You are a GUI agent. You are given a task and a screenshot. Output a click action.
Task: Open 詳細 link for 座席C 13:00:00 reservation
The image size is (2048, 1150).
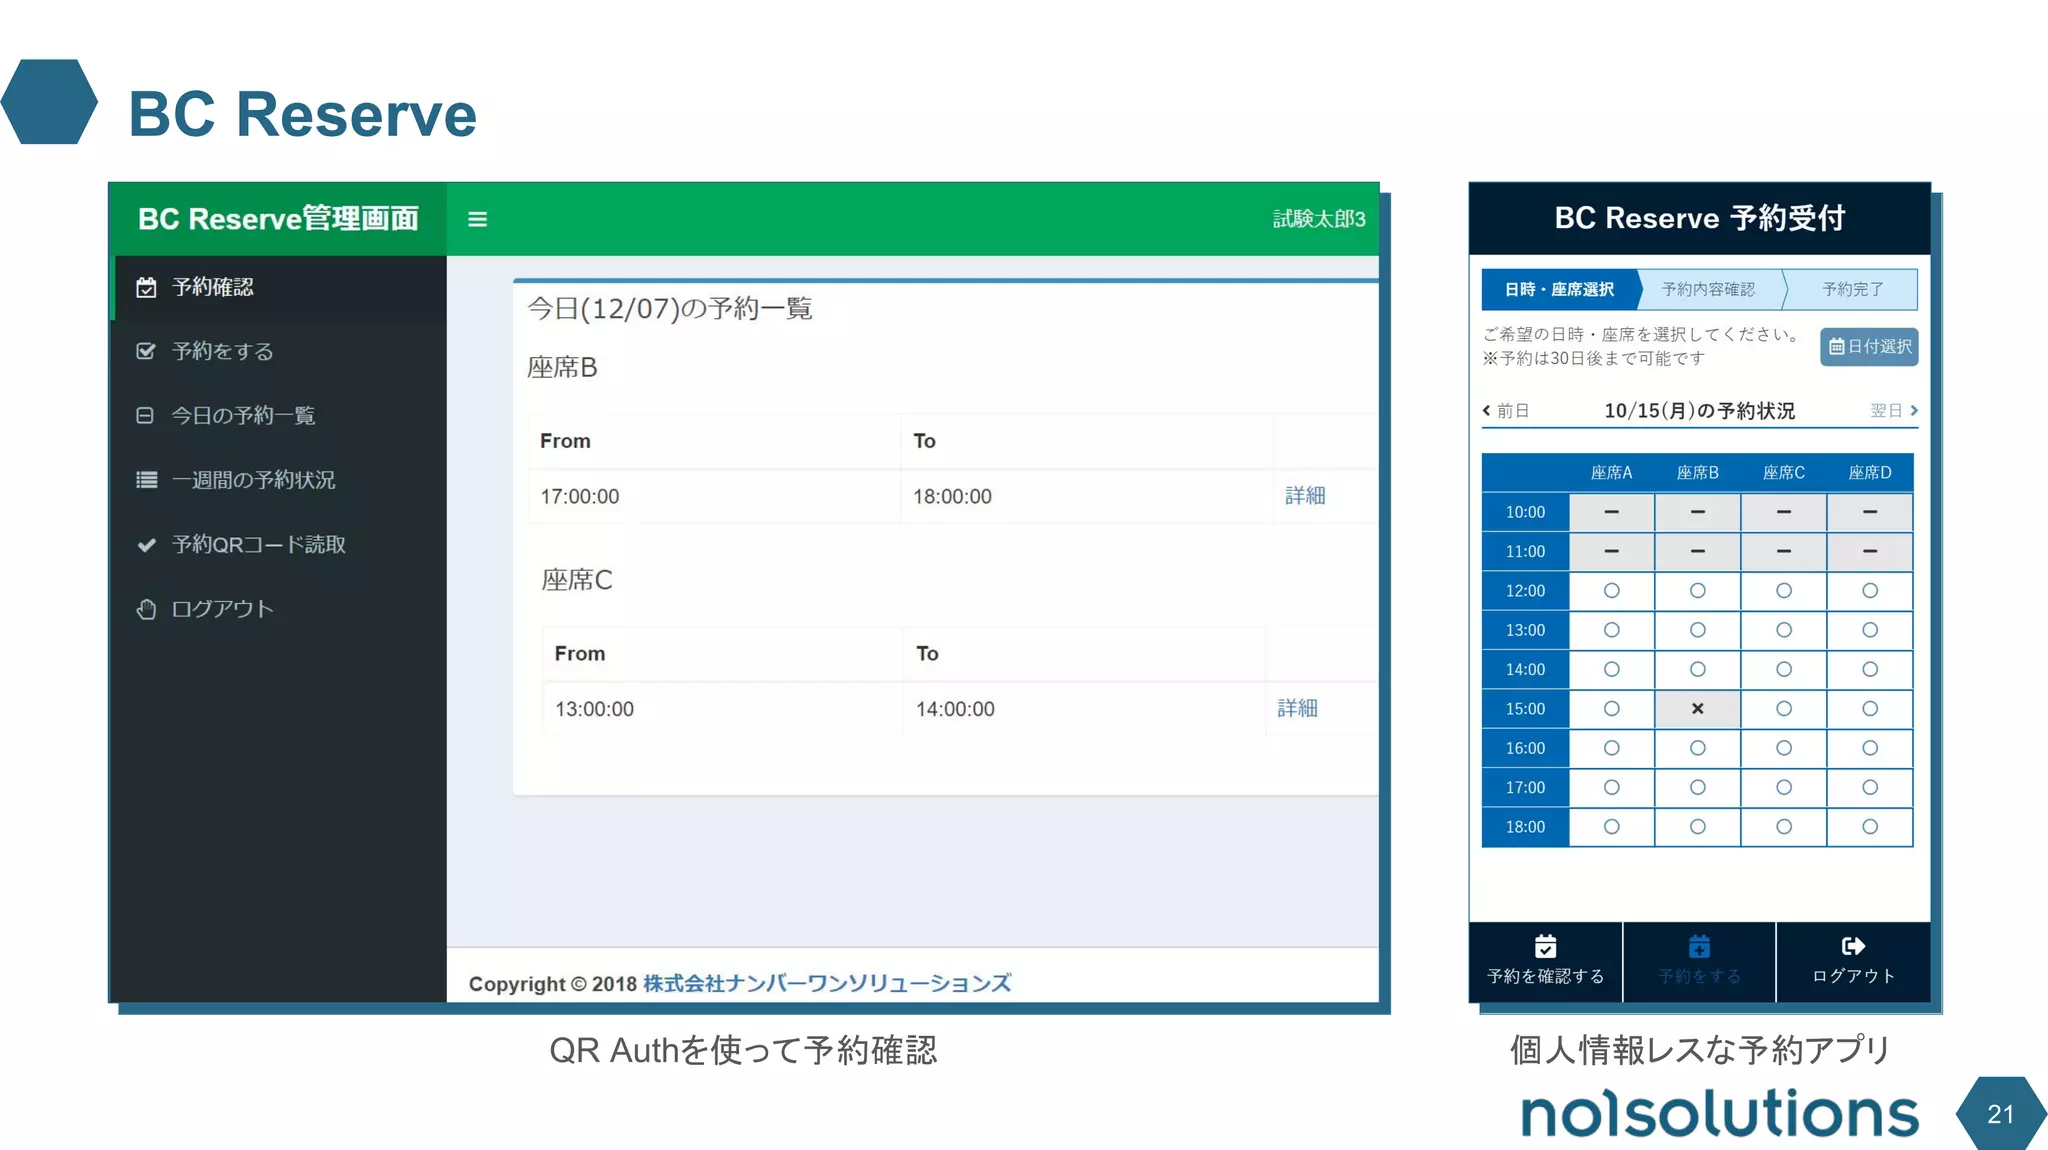pos(1297,708)
